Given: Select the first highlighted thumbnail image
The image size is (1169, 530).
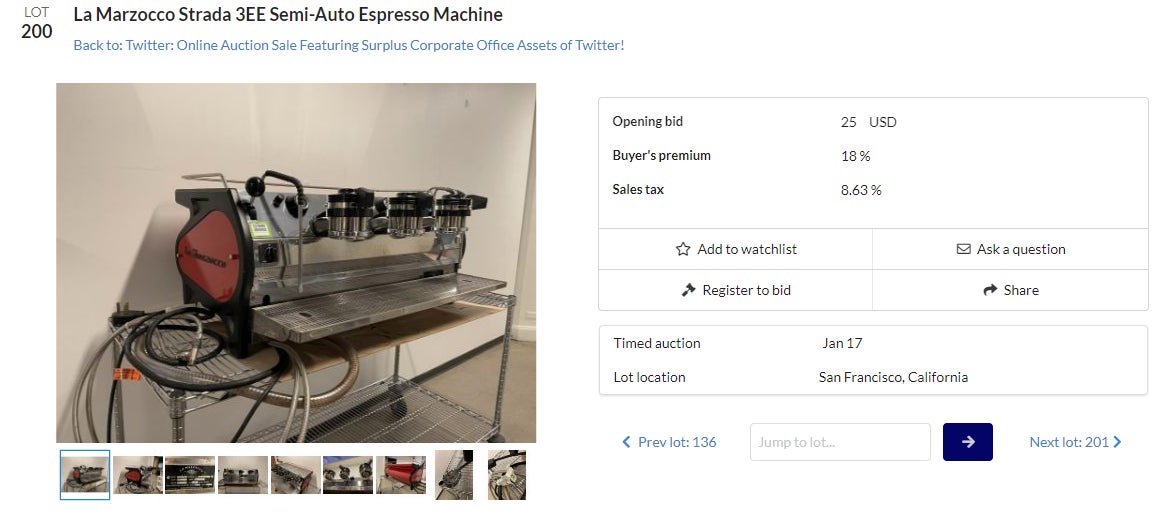Looking at the screenshot, I should [85, 475].
